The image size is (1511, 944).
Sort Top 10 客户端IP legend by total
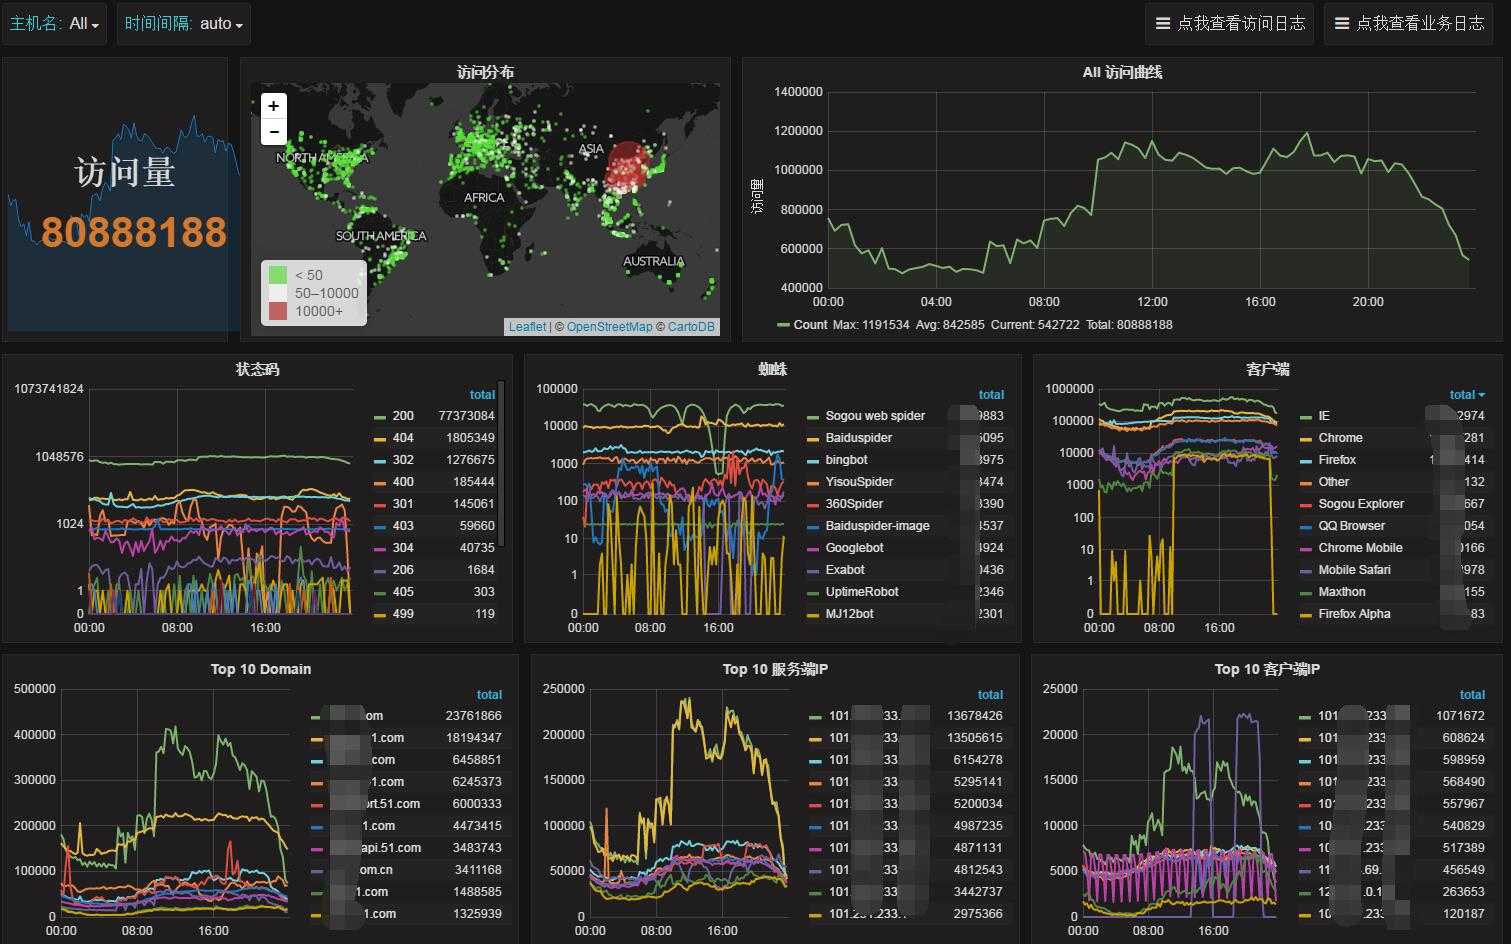[x=1472, y=695]
